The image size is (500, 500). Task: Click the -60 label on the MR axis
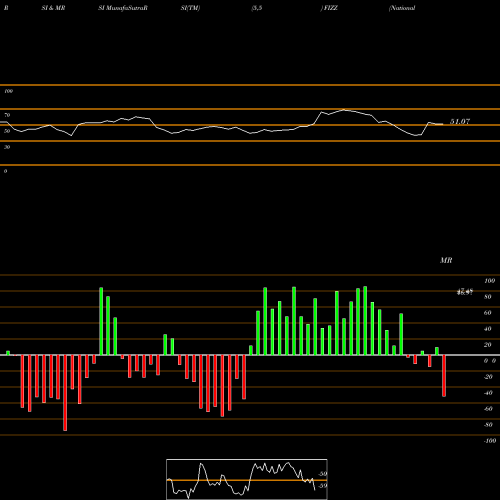[488, 409]
